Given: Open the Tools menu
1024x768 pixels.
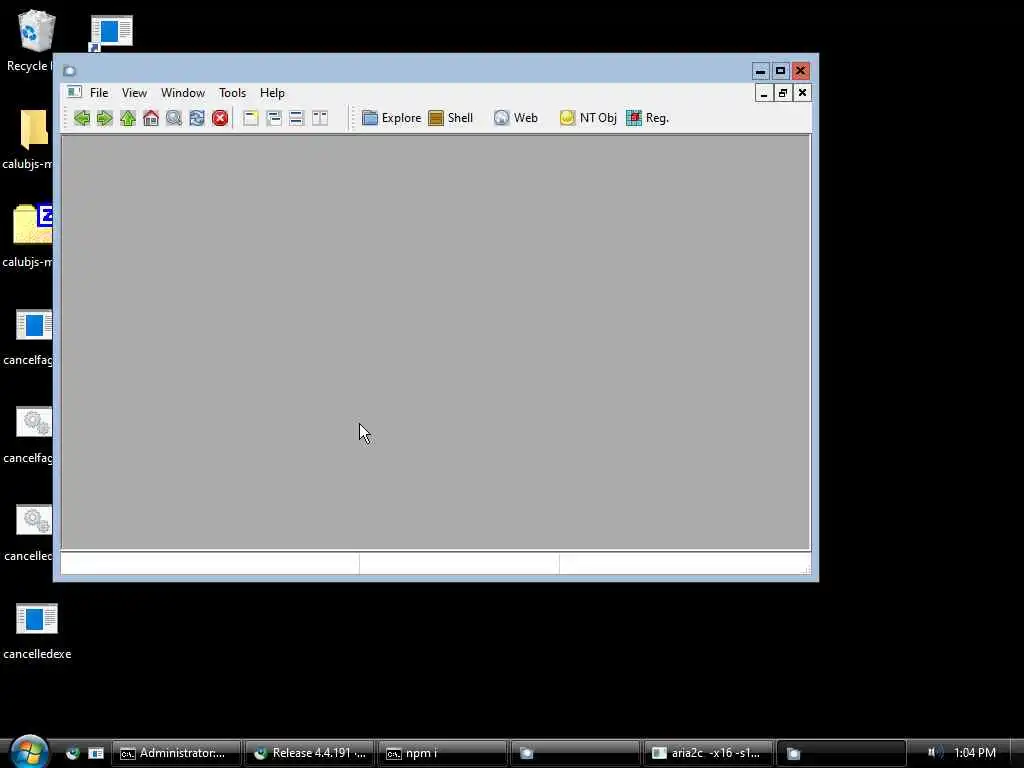Looking at the screenshot, I should coord(232,93).
